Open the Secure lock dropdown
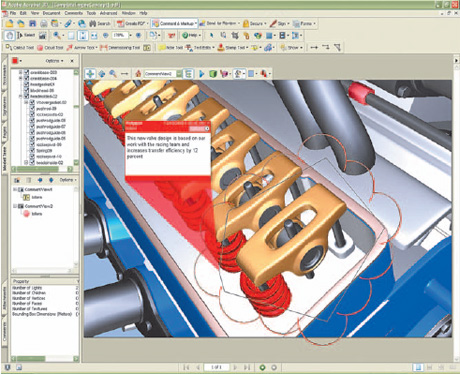 [x=254, y=23]
